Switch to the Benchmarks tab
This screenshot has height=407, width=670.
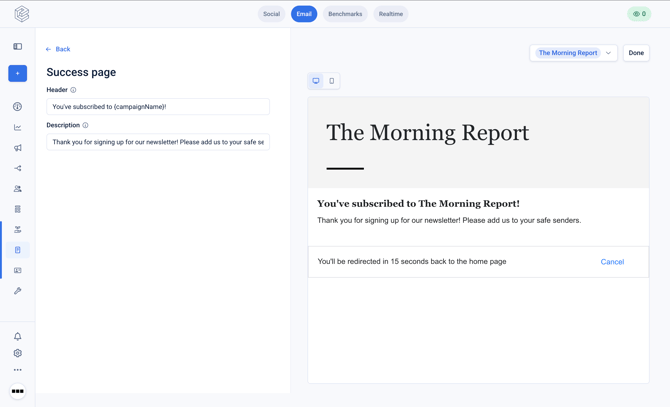click(x=345, y=14)
